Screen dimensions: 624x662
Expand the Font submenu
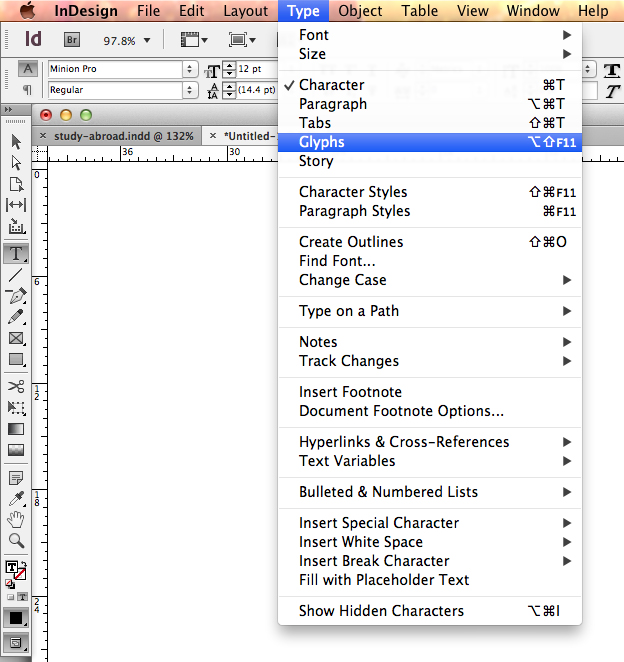[430, 35]
